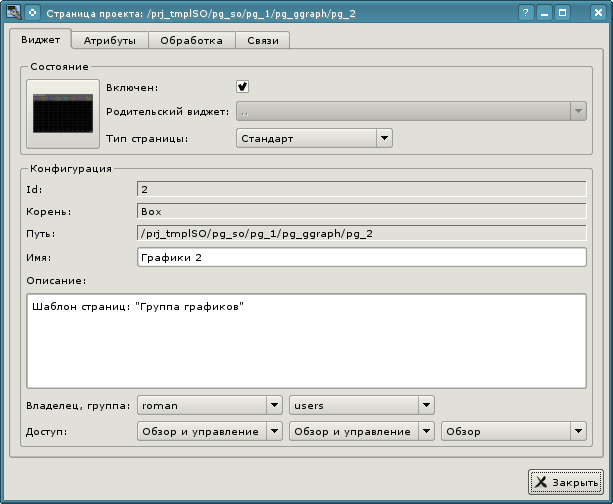This screenshot has width=613, height=504.
Task: Click the title bar Help question mark
Action: (527, 14)
